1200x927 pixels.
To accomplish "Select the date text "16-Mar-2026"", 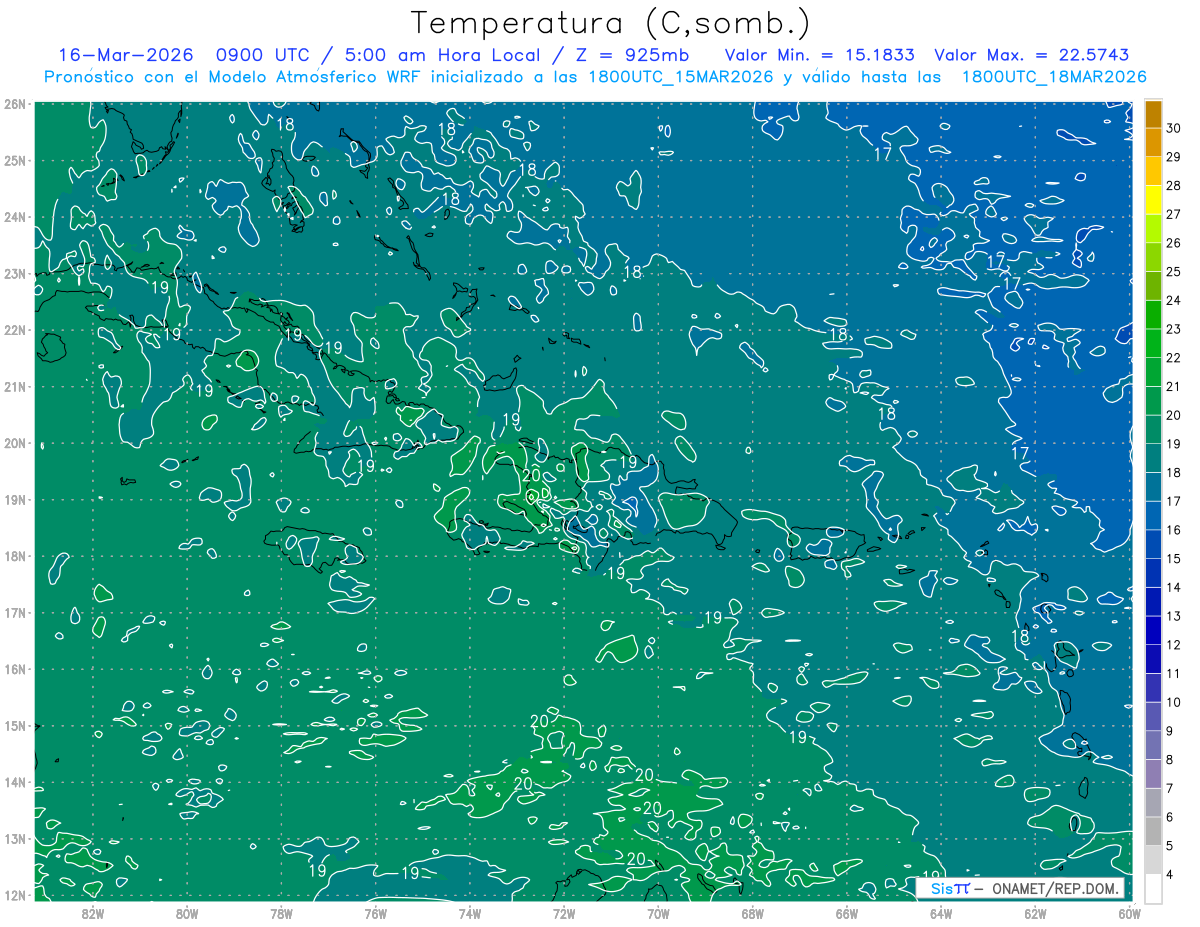I will pos(125,55).
